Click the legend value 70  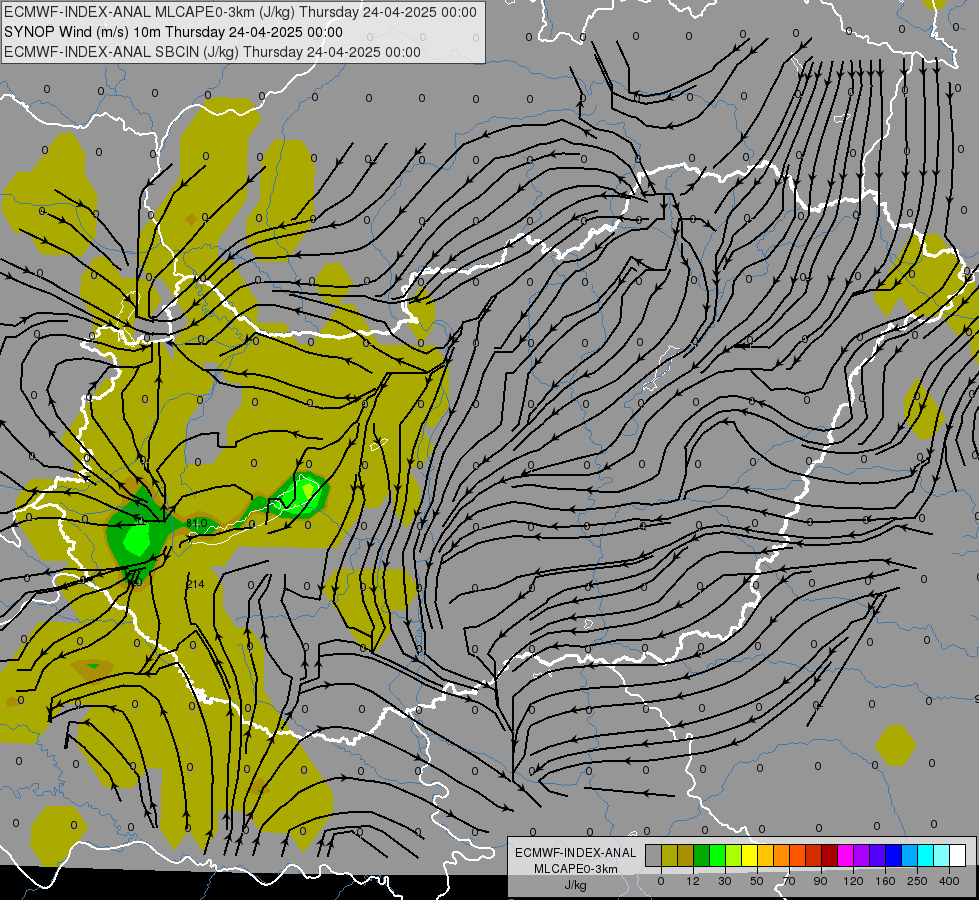point(789,881)
